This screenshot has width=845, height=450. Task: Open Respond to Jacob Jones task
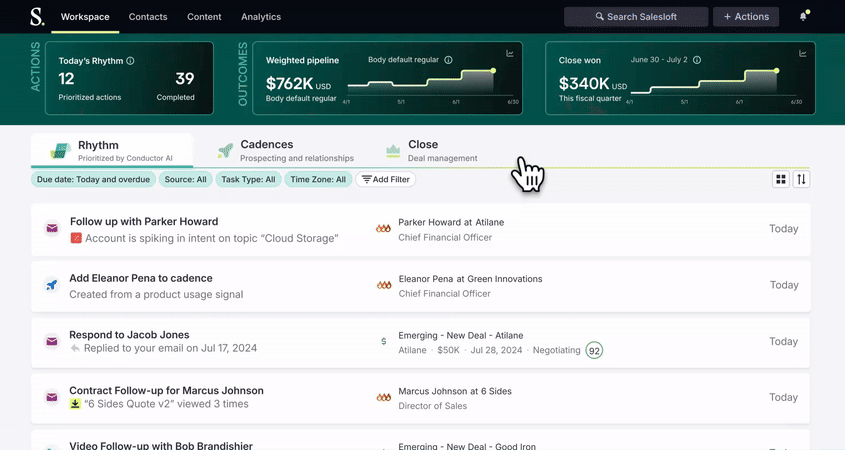129,335
